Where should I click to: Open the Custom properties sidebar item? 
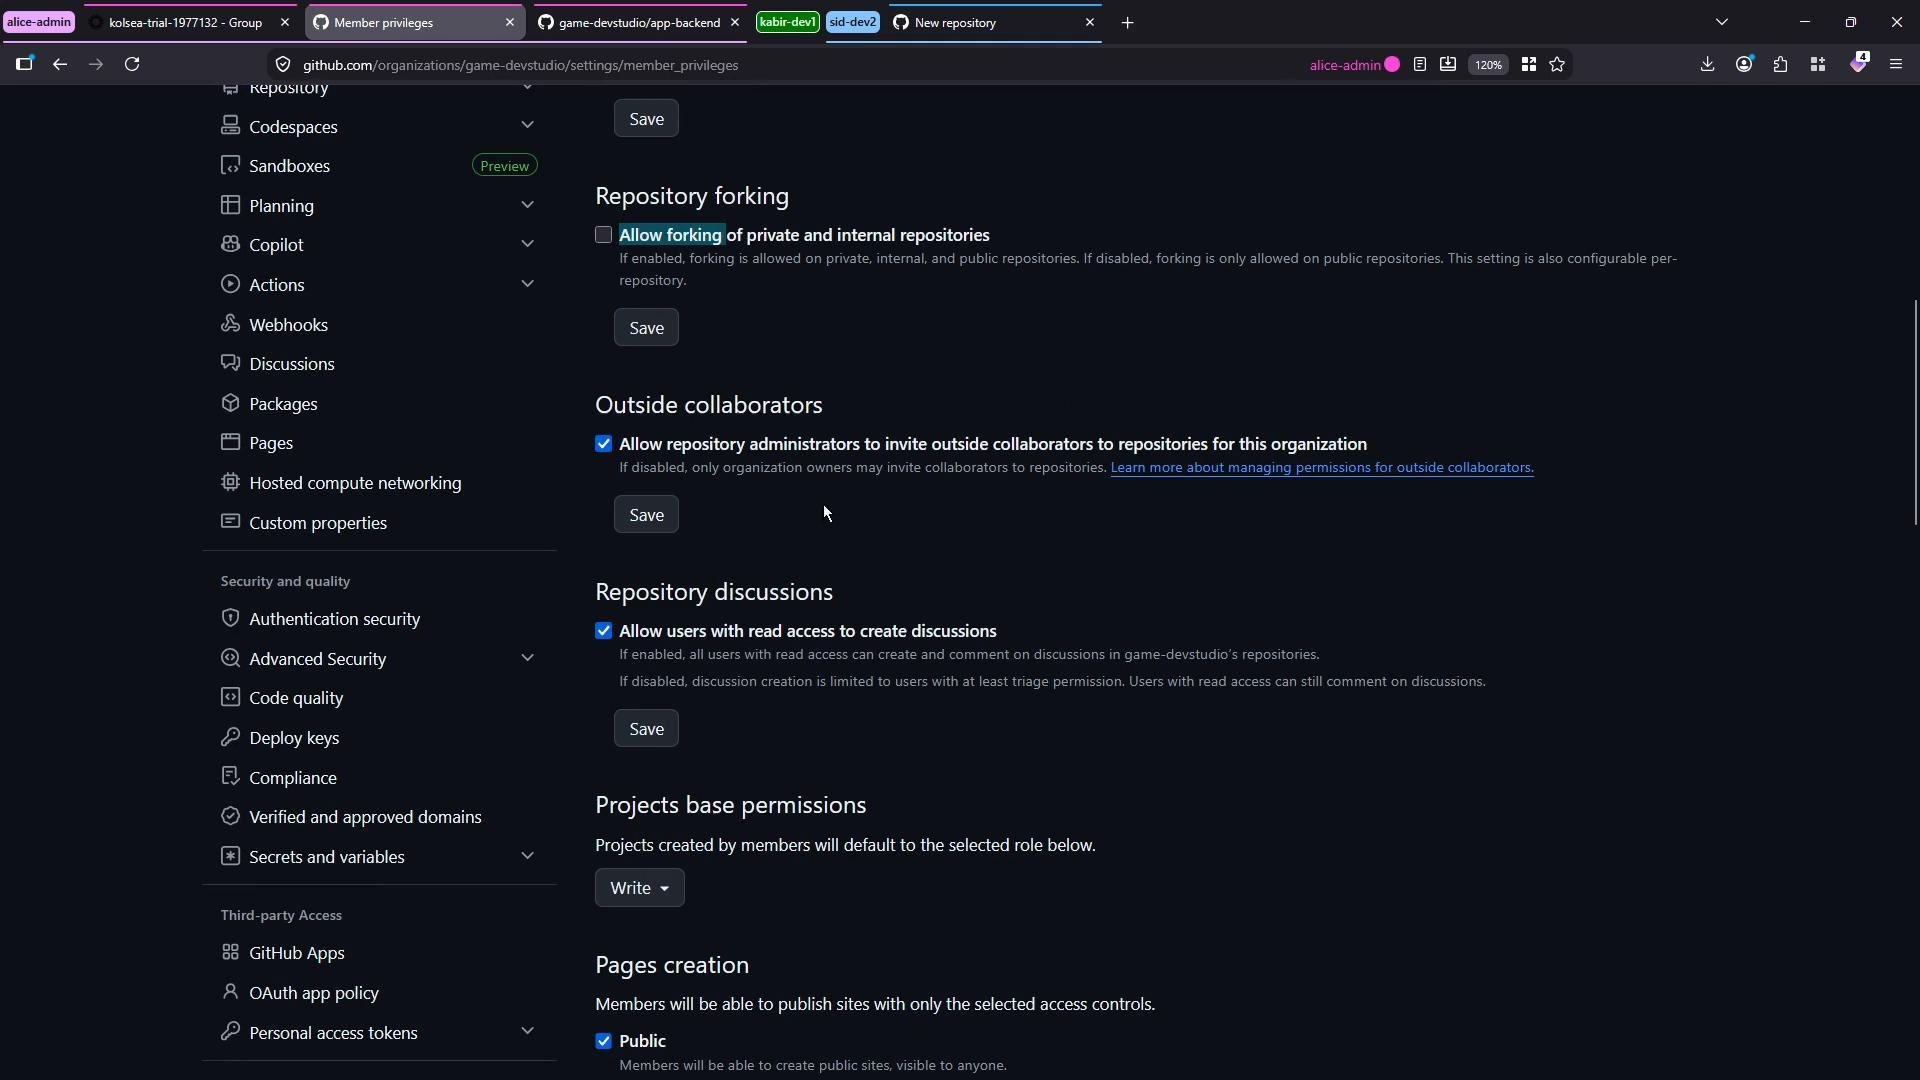point(317,523)
